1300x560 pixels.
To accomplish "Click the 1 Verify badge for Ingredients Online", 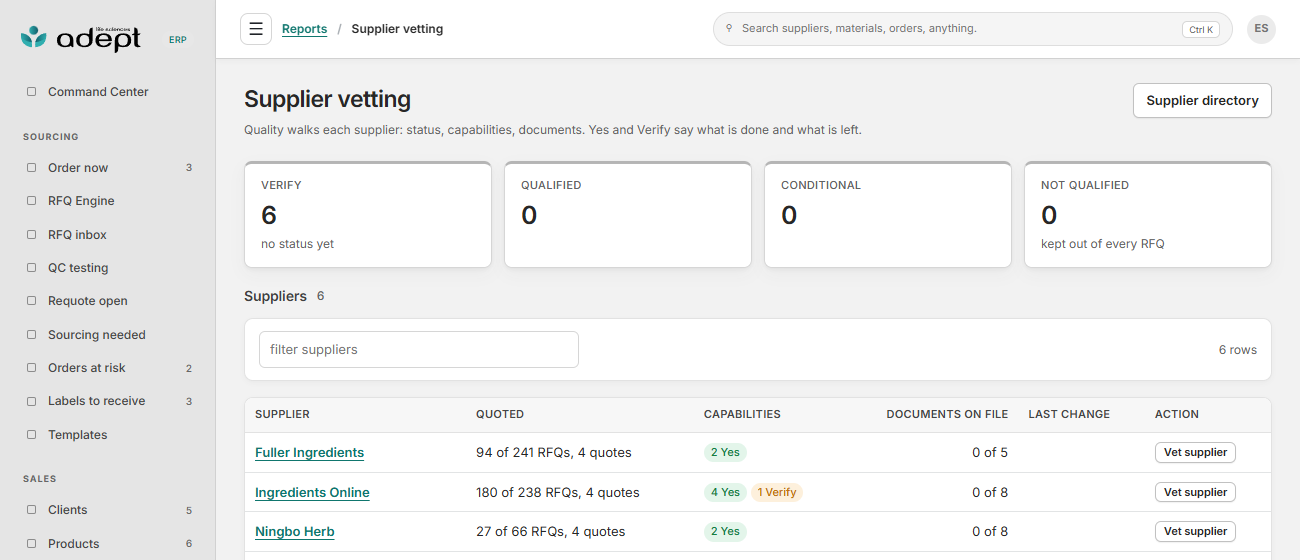I will pos(777,492).
